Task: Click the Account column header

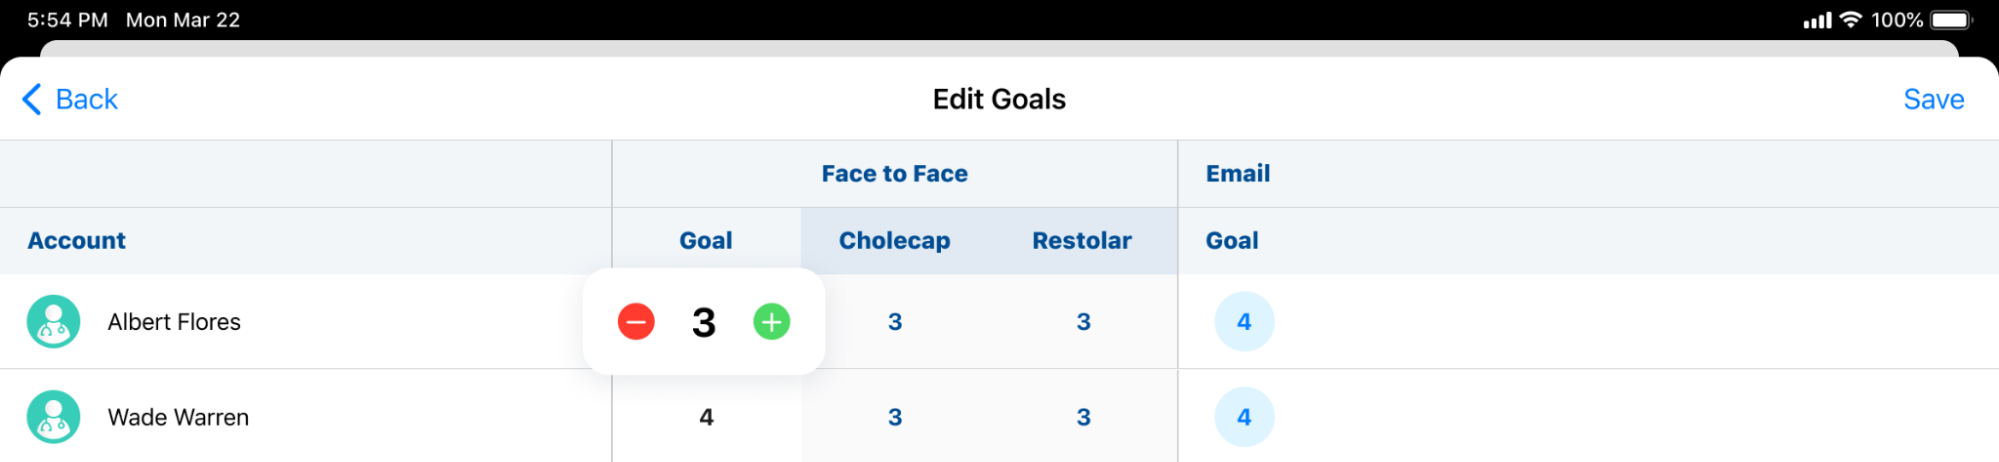Action: [77, 241]
